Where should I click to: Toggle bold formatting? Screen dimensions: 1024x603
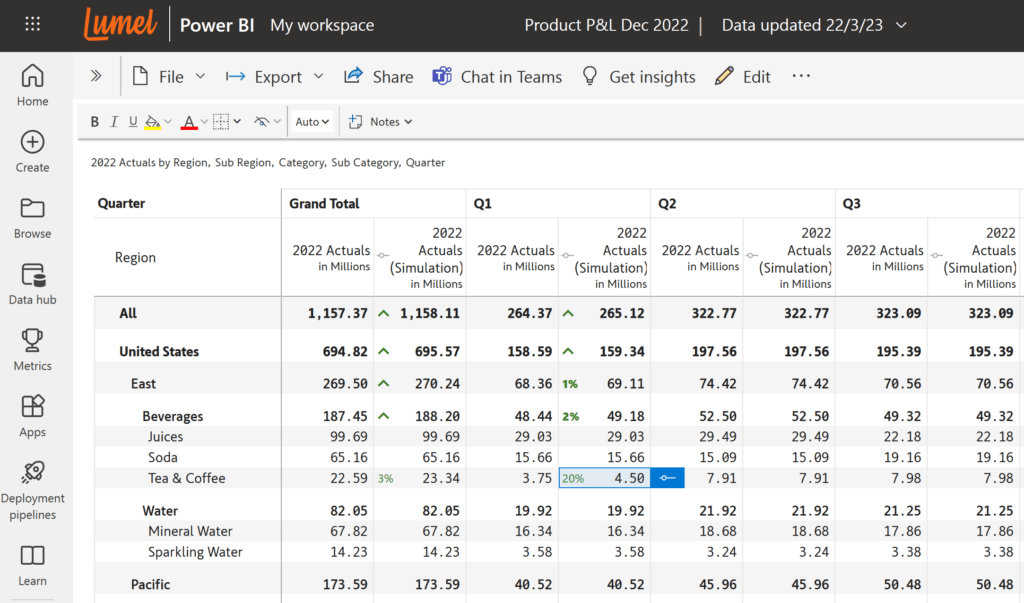pos(94,121)
